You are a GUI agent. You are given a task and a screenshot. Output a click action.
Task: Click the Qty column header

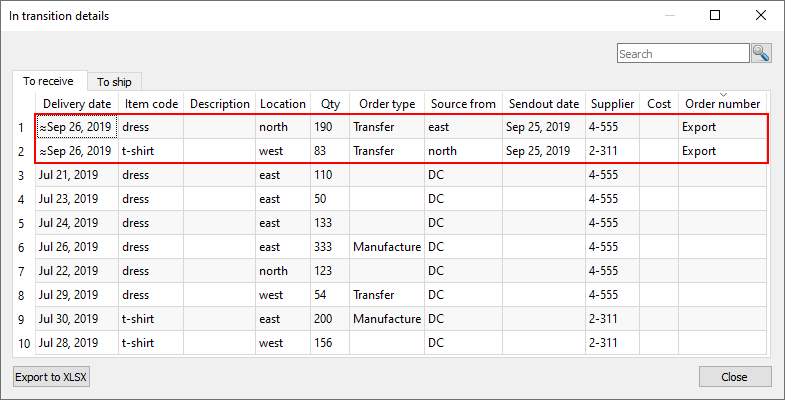coord(329,104)
